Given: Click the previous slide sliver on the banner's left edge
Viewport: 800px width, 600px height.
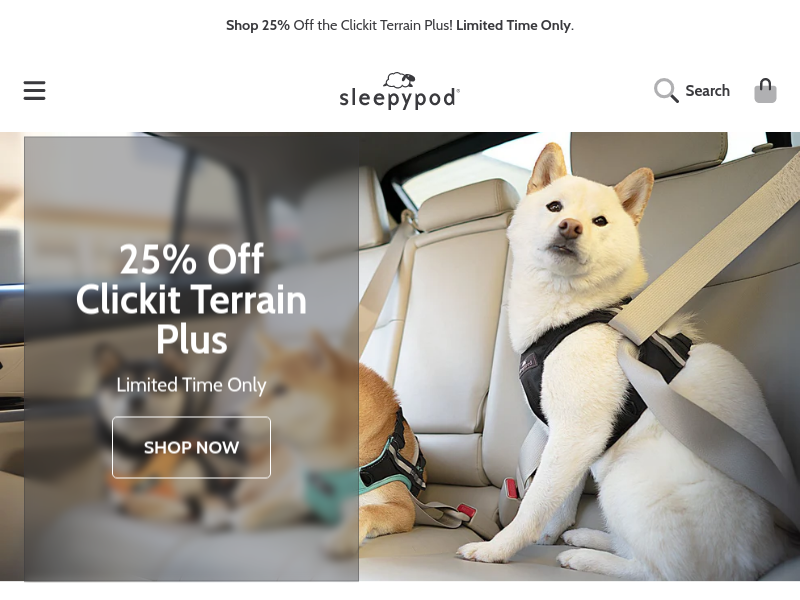Looking at the screenshot, I should pos(12,356).
